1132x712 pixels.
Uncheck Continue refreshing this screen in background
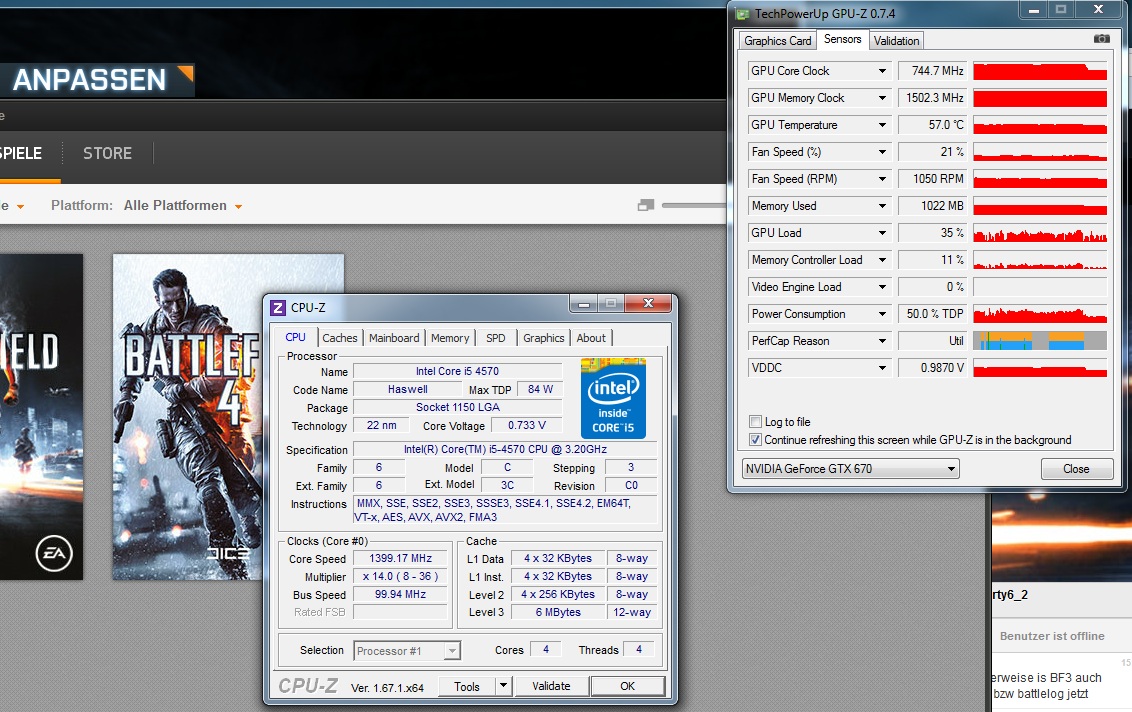[x=755, y=440]
